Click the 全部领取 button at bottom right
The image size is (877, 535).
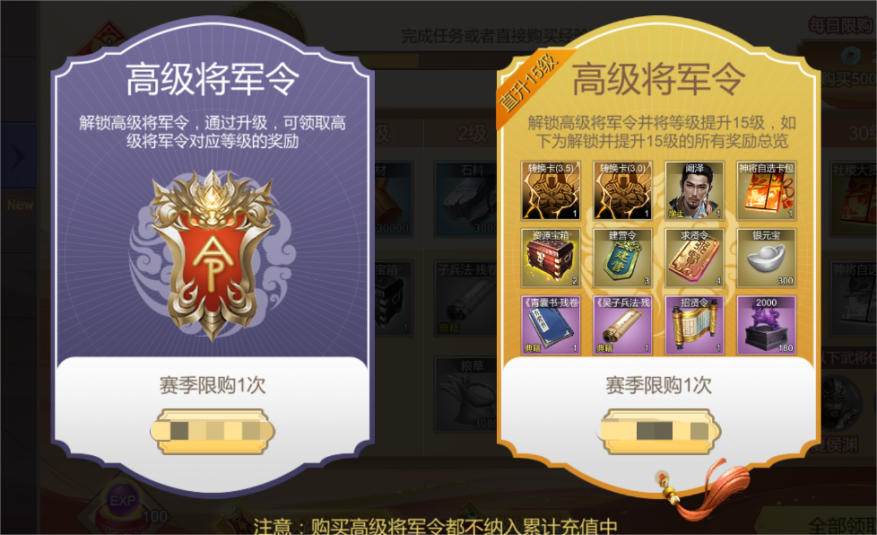pyautogui.click(x=842, y=525)
